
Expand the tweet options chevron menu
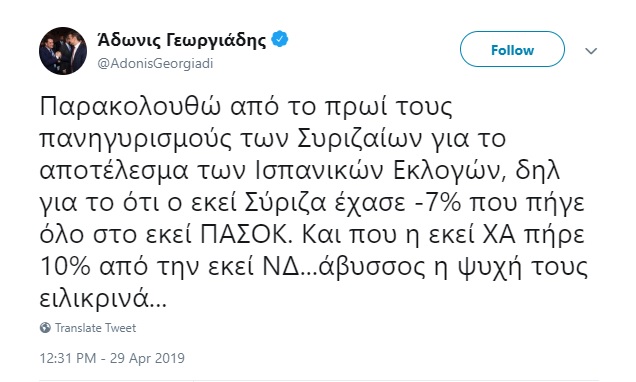pos(591,51)
